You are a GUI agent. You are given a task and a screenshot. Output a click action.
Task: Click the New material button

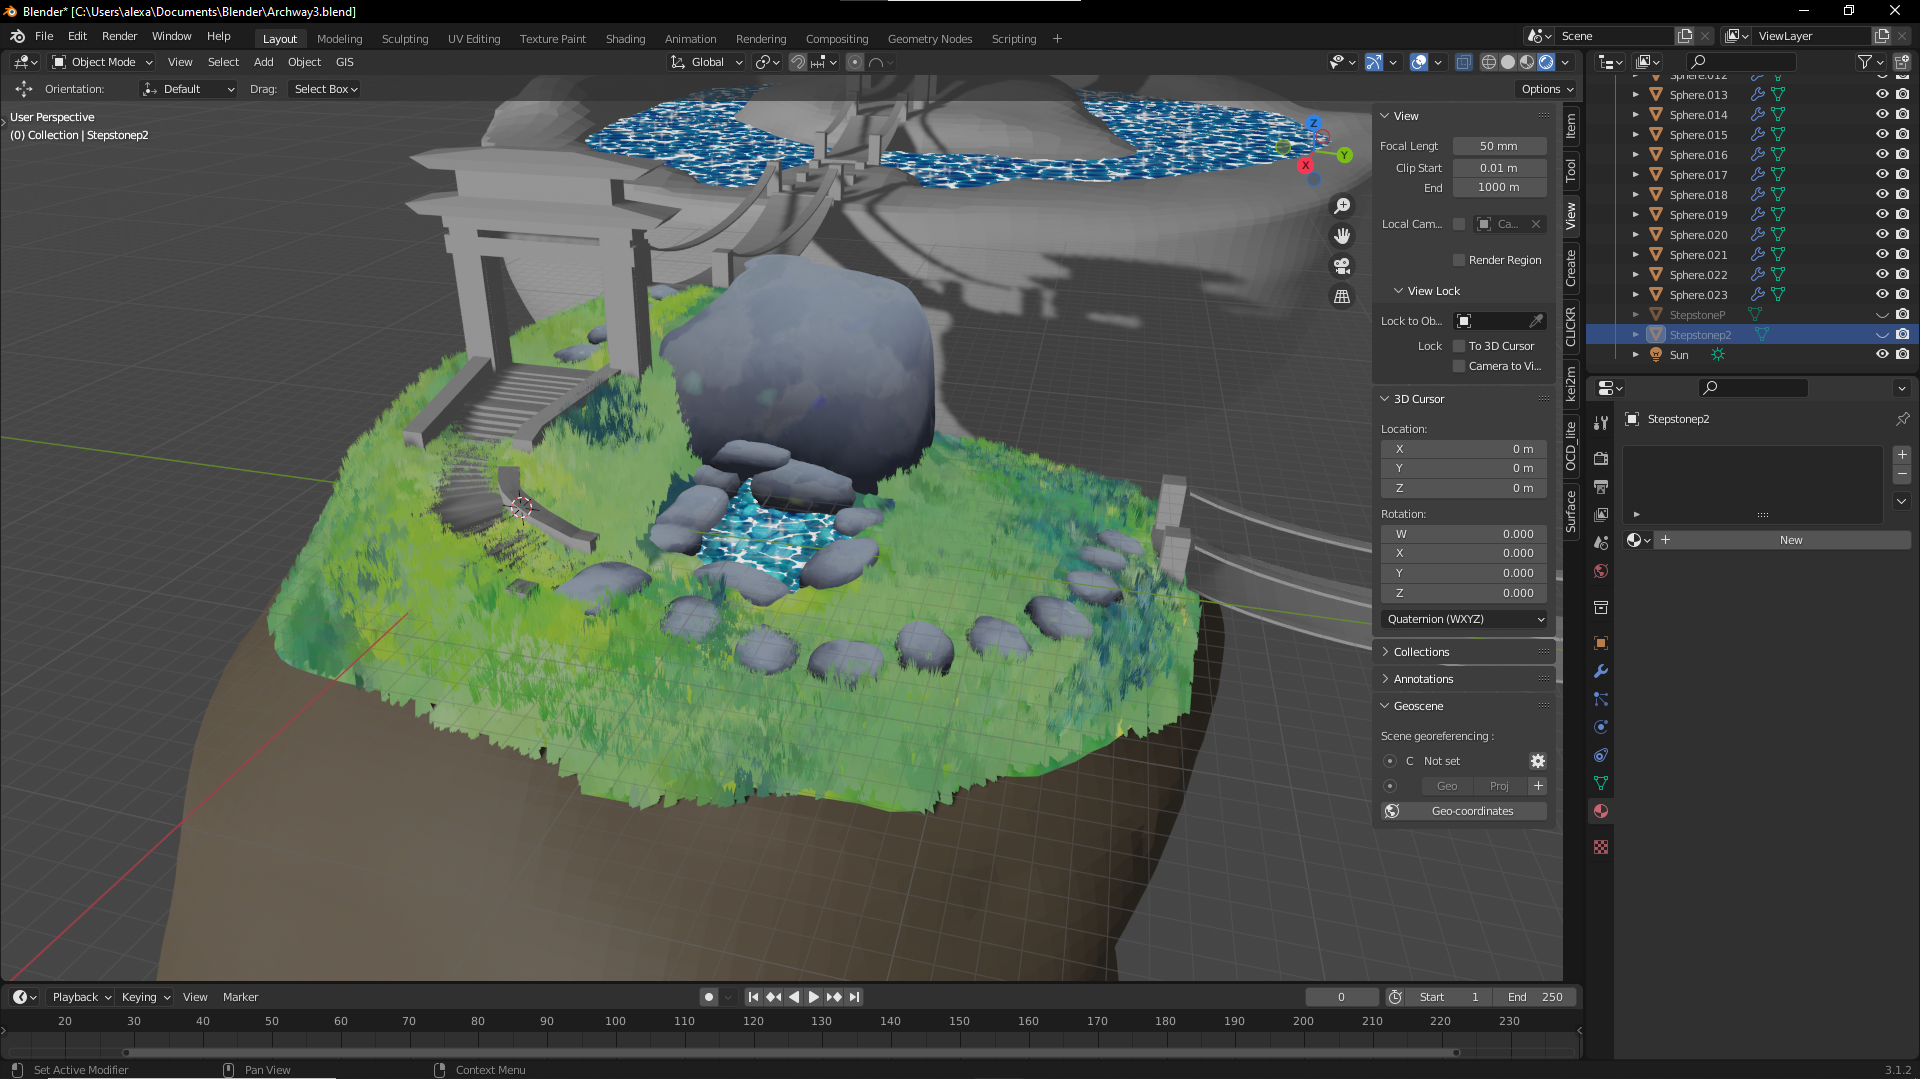(1790, 540)
